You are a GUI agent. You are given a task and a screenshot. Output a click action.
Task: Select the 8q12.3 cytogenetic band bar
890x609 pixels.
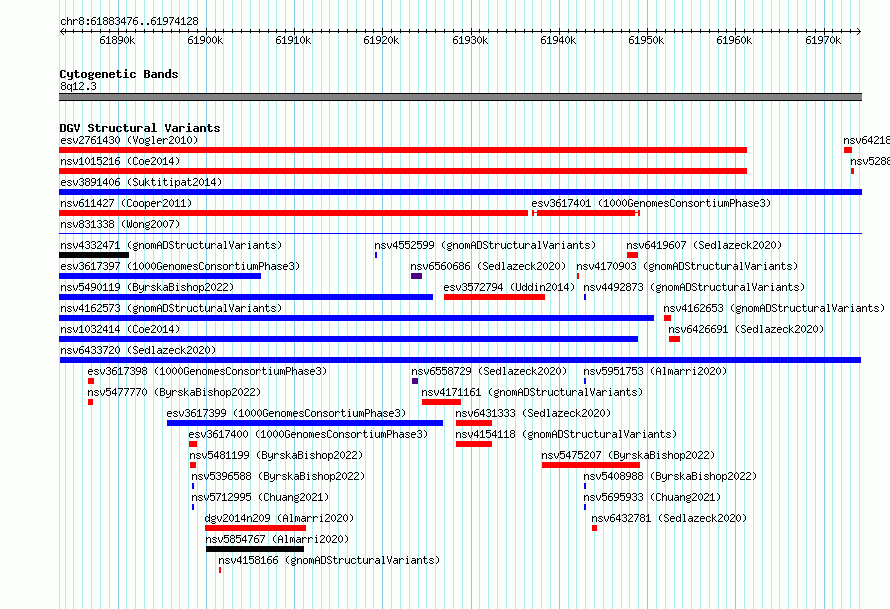click(460, 97)
